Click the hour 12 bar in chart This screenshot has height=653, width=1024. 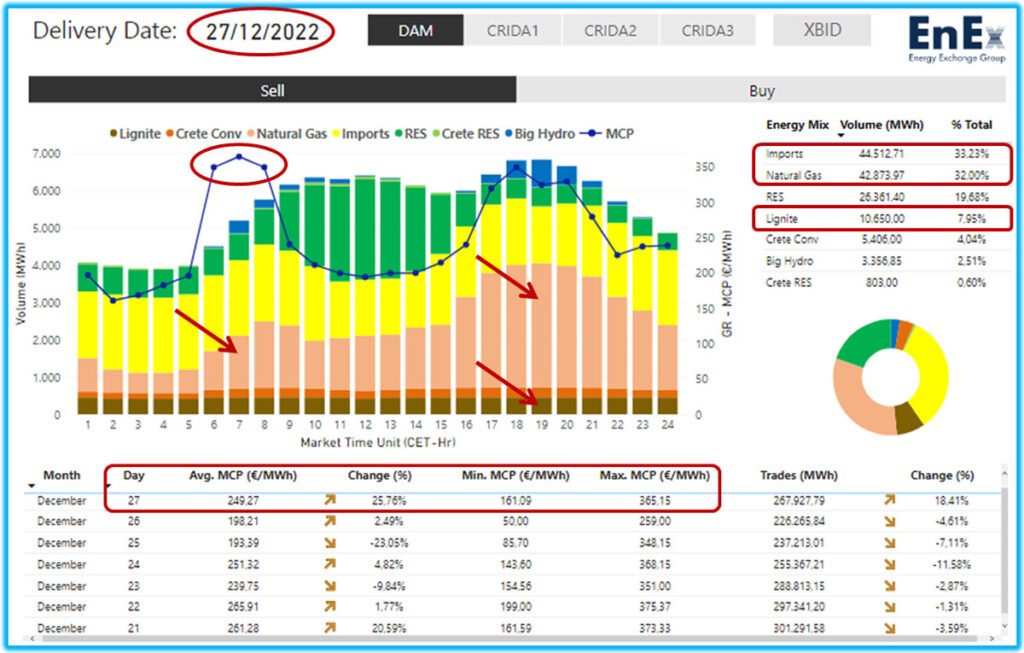(365, 295)
